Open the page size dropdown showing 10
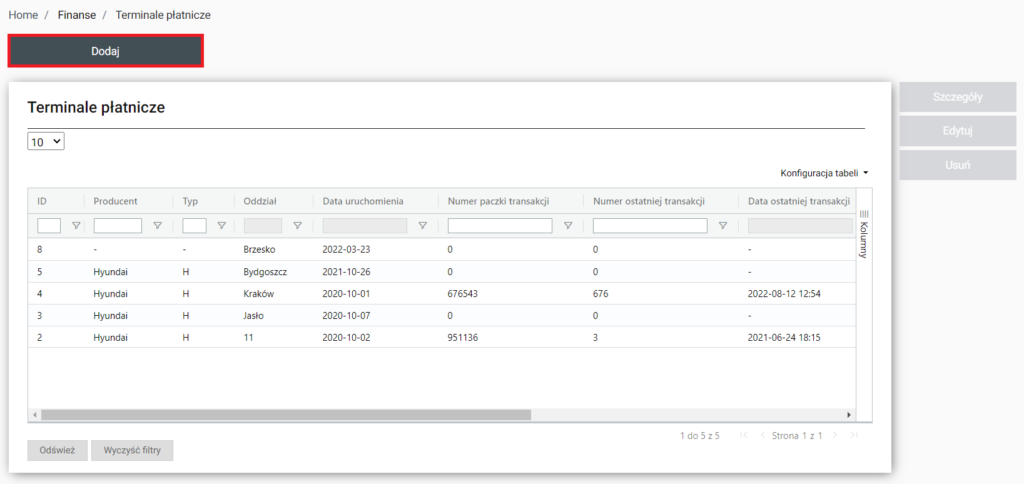 [46, 142]
